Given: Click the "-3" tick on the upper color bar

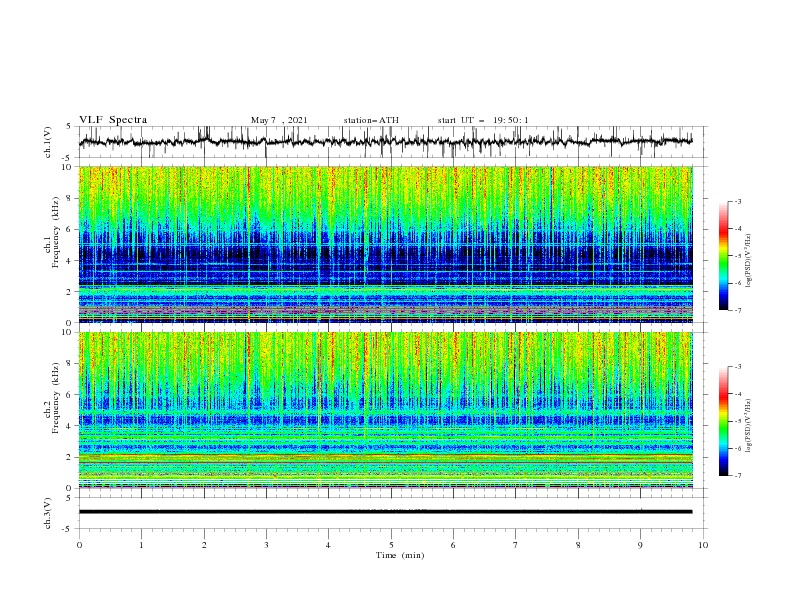Looking at the screenshot, I should pos(737,201).
